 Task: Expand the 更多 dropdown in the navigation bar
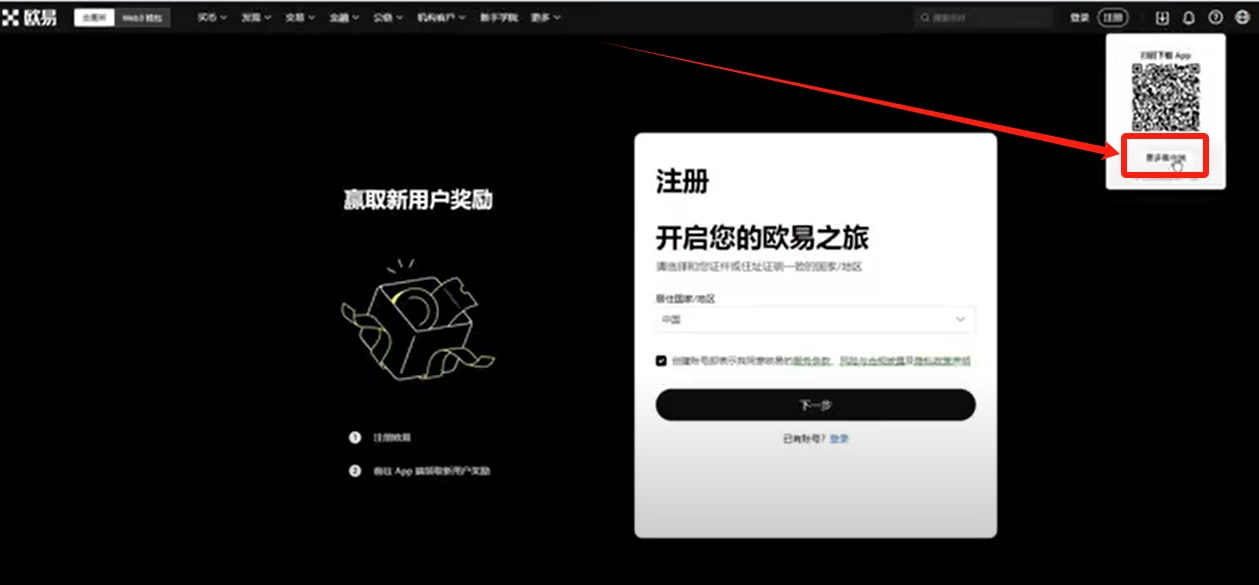(x=546, y=18)
